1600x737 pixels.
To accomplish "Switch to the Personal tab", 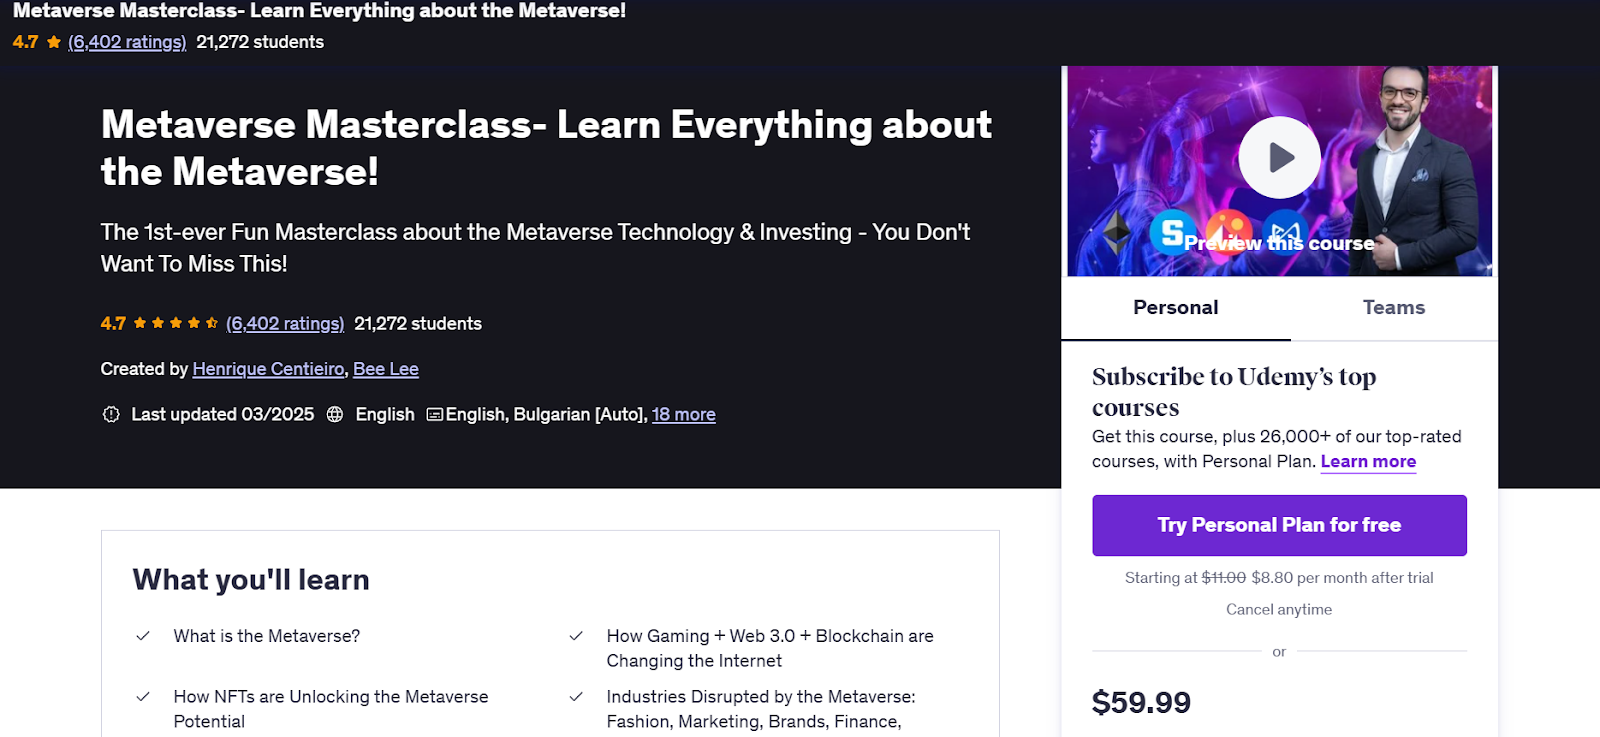I will (1176, 308).
